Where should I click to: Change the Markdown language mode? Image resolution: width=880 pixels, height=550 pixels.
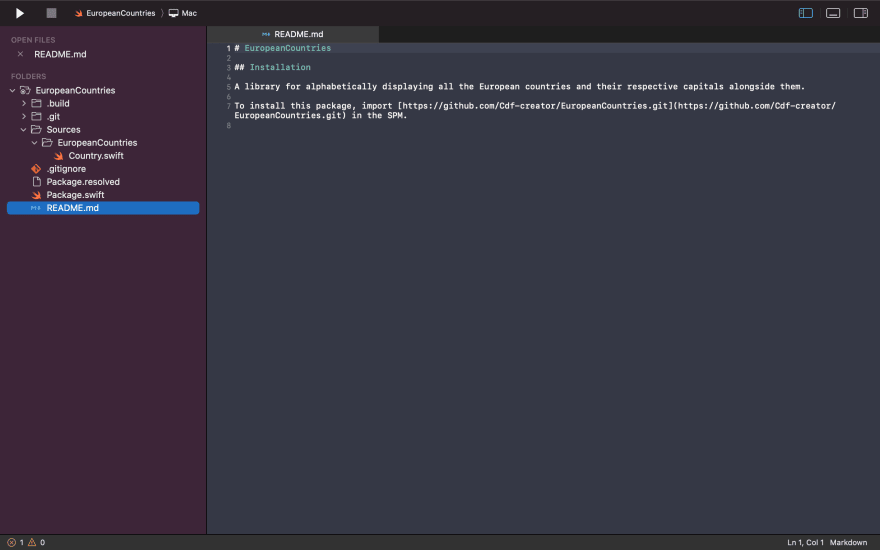[x=848, y=543]
